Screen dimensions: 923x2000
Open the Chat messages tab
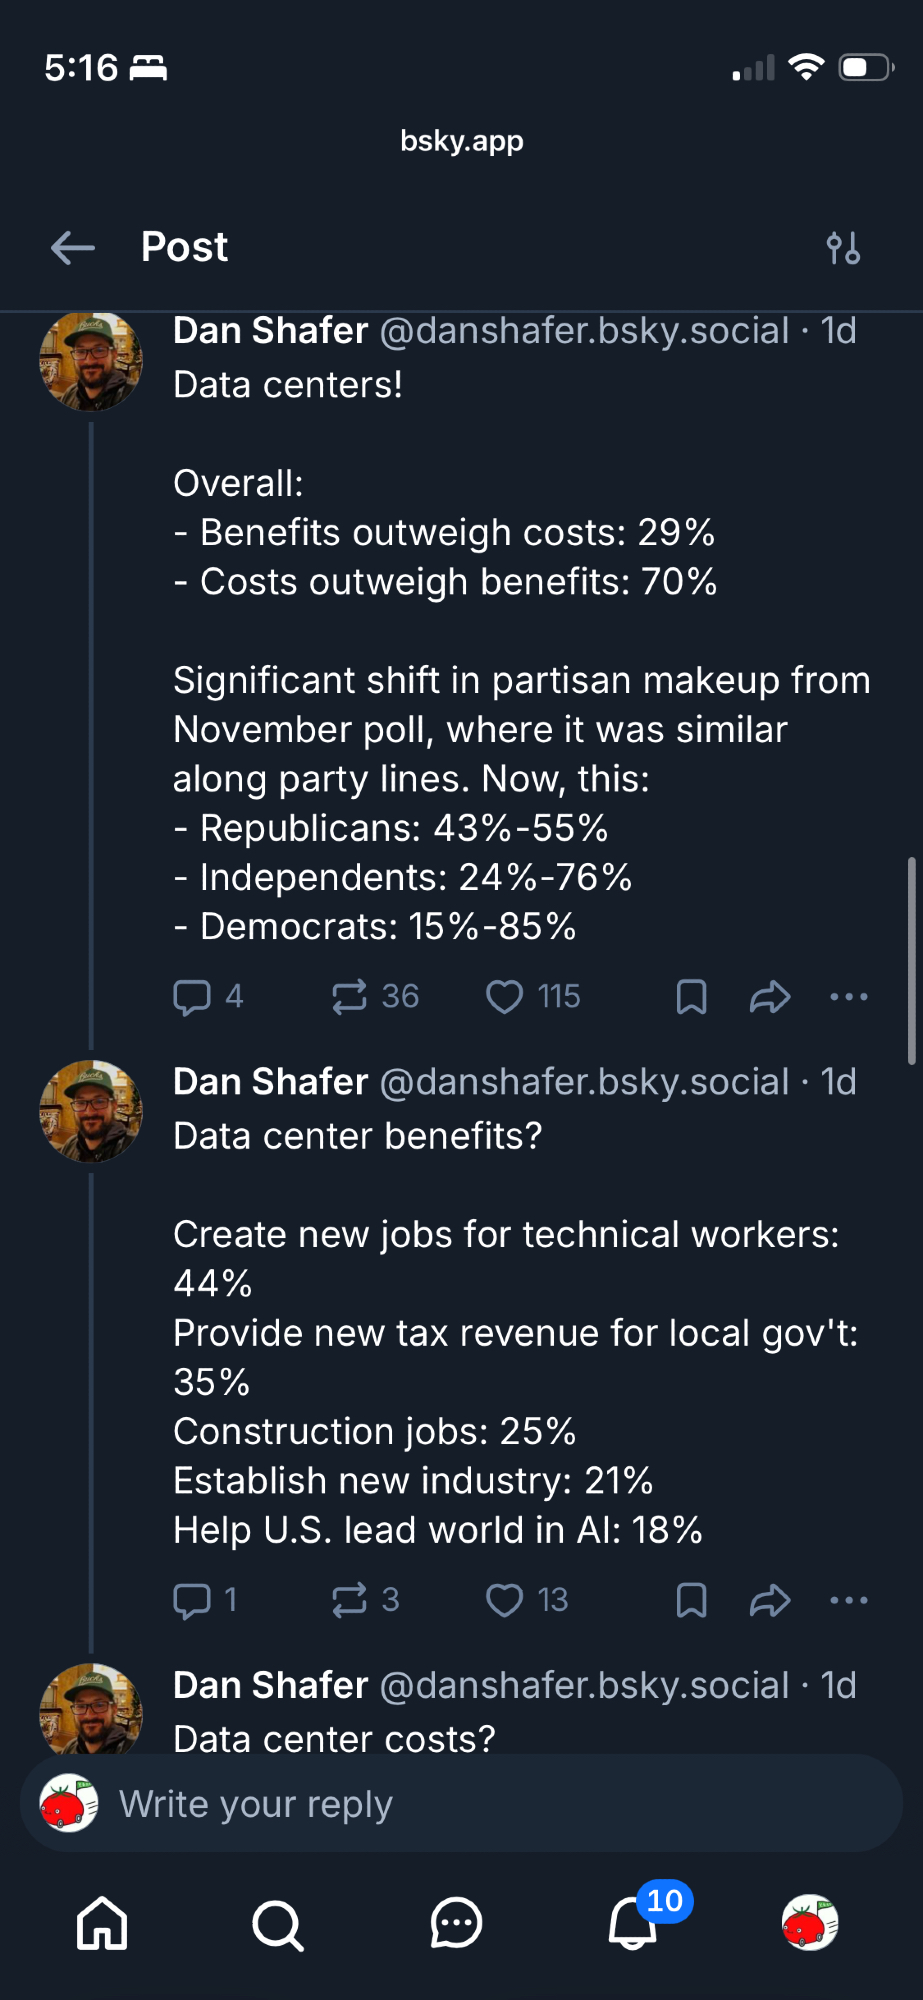[456, 1923]
